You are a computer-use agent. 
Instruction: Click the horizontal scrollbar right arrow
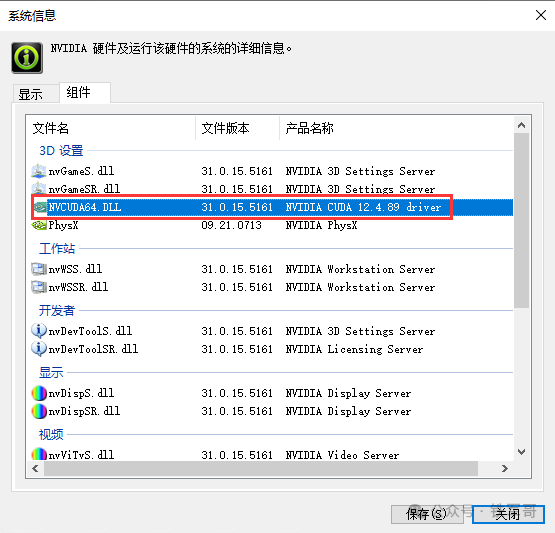505,469
